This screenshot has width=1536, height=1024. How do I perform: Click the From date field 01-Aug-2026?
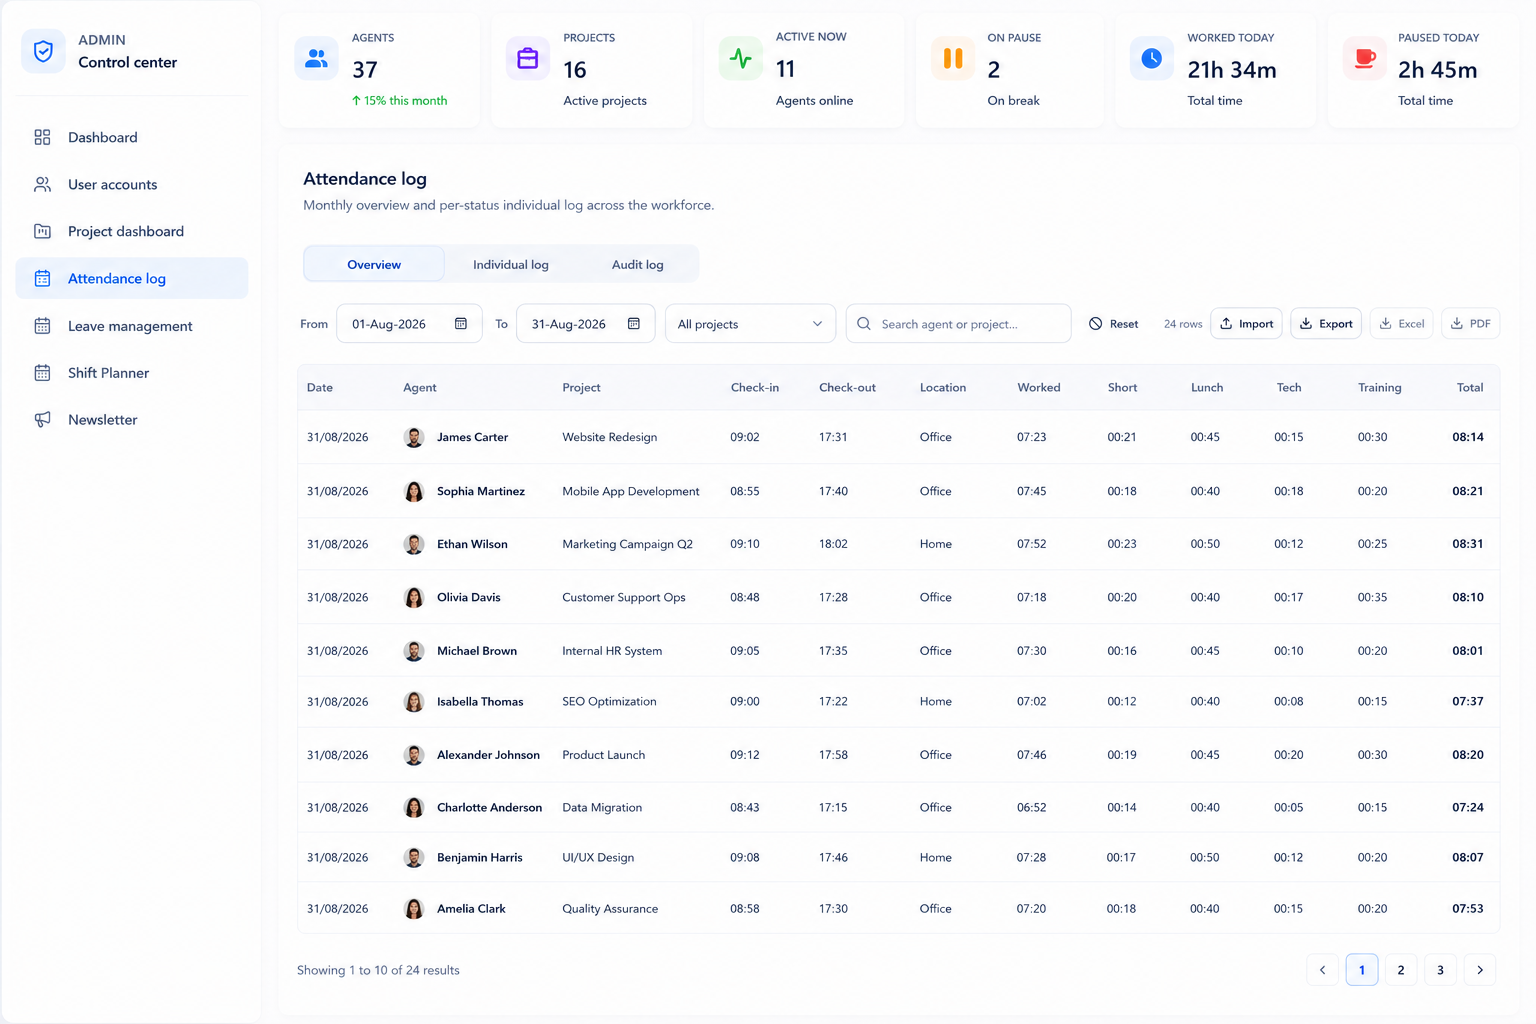(x=409, y=324)
